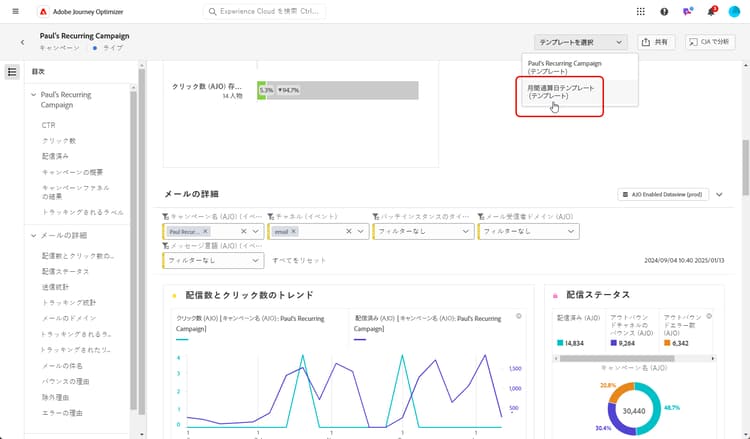The height and width of the screenshot is (439, 750).
Task: Click the CJA で分析 button
Action: tap(710, 42)
